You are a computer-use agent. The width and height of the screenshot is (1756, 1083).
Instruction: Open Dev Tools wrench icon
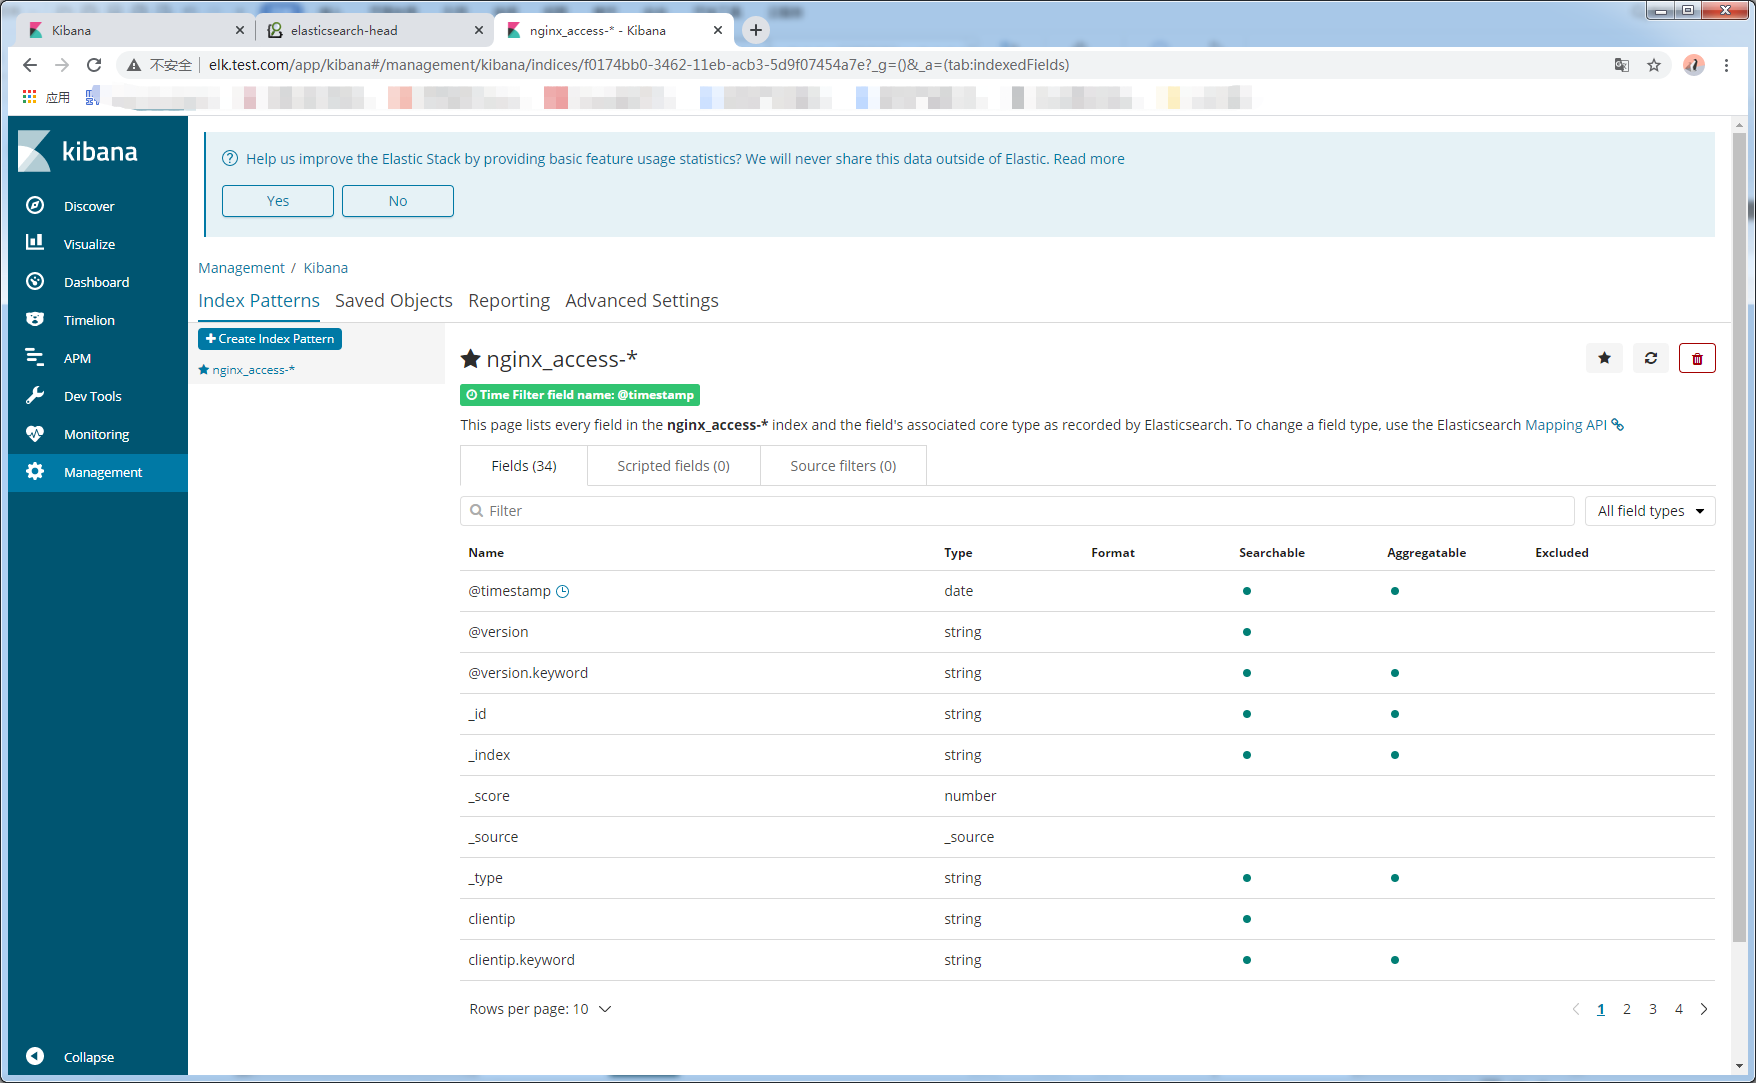(x=35, y=395)
